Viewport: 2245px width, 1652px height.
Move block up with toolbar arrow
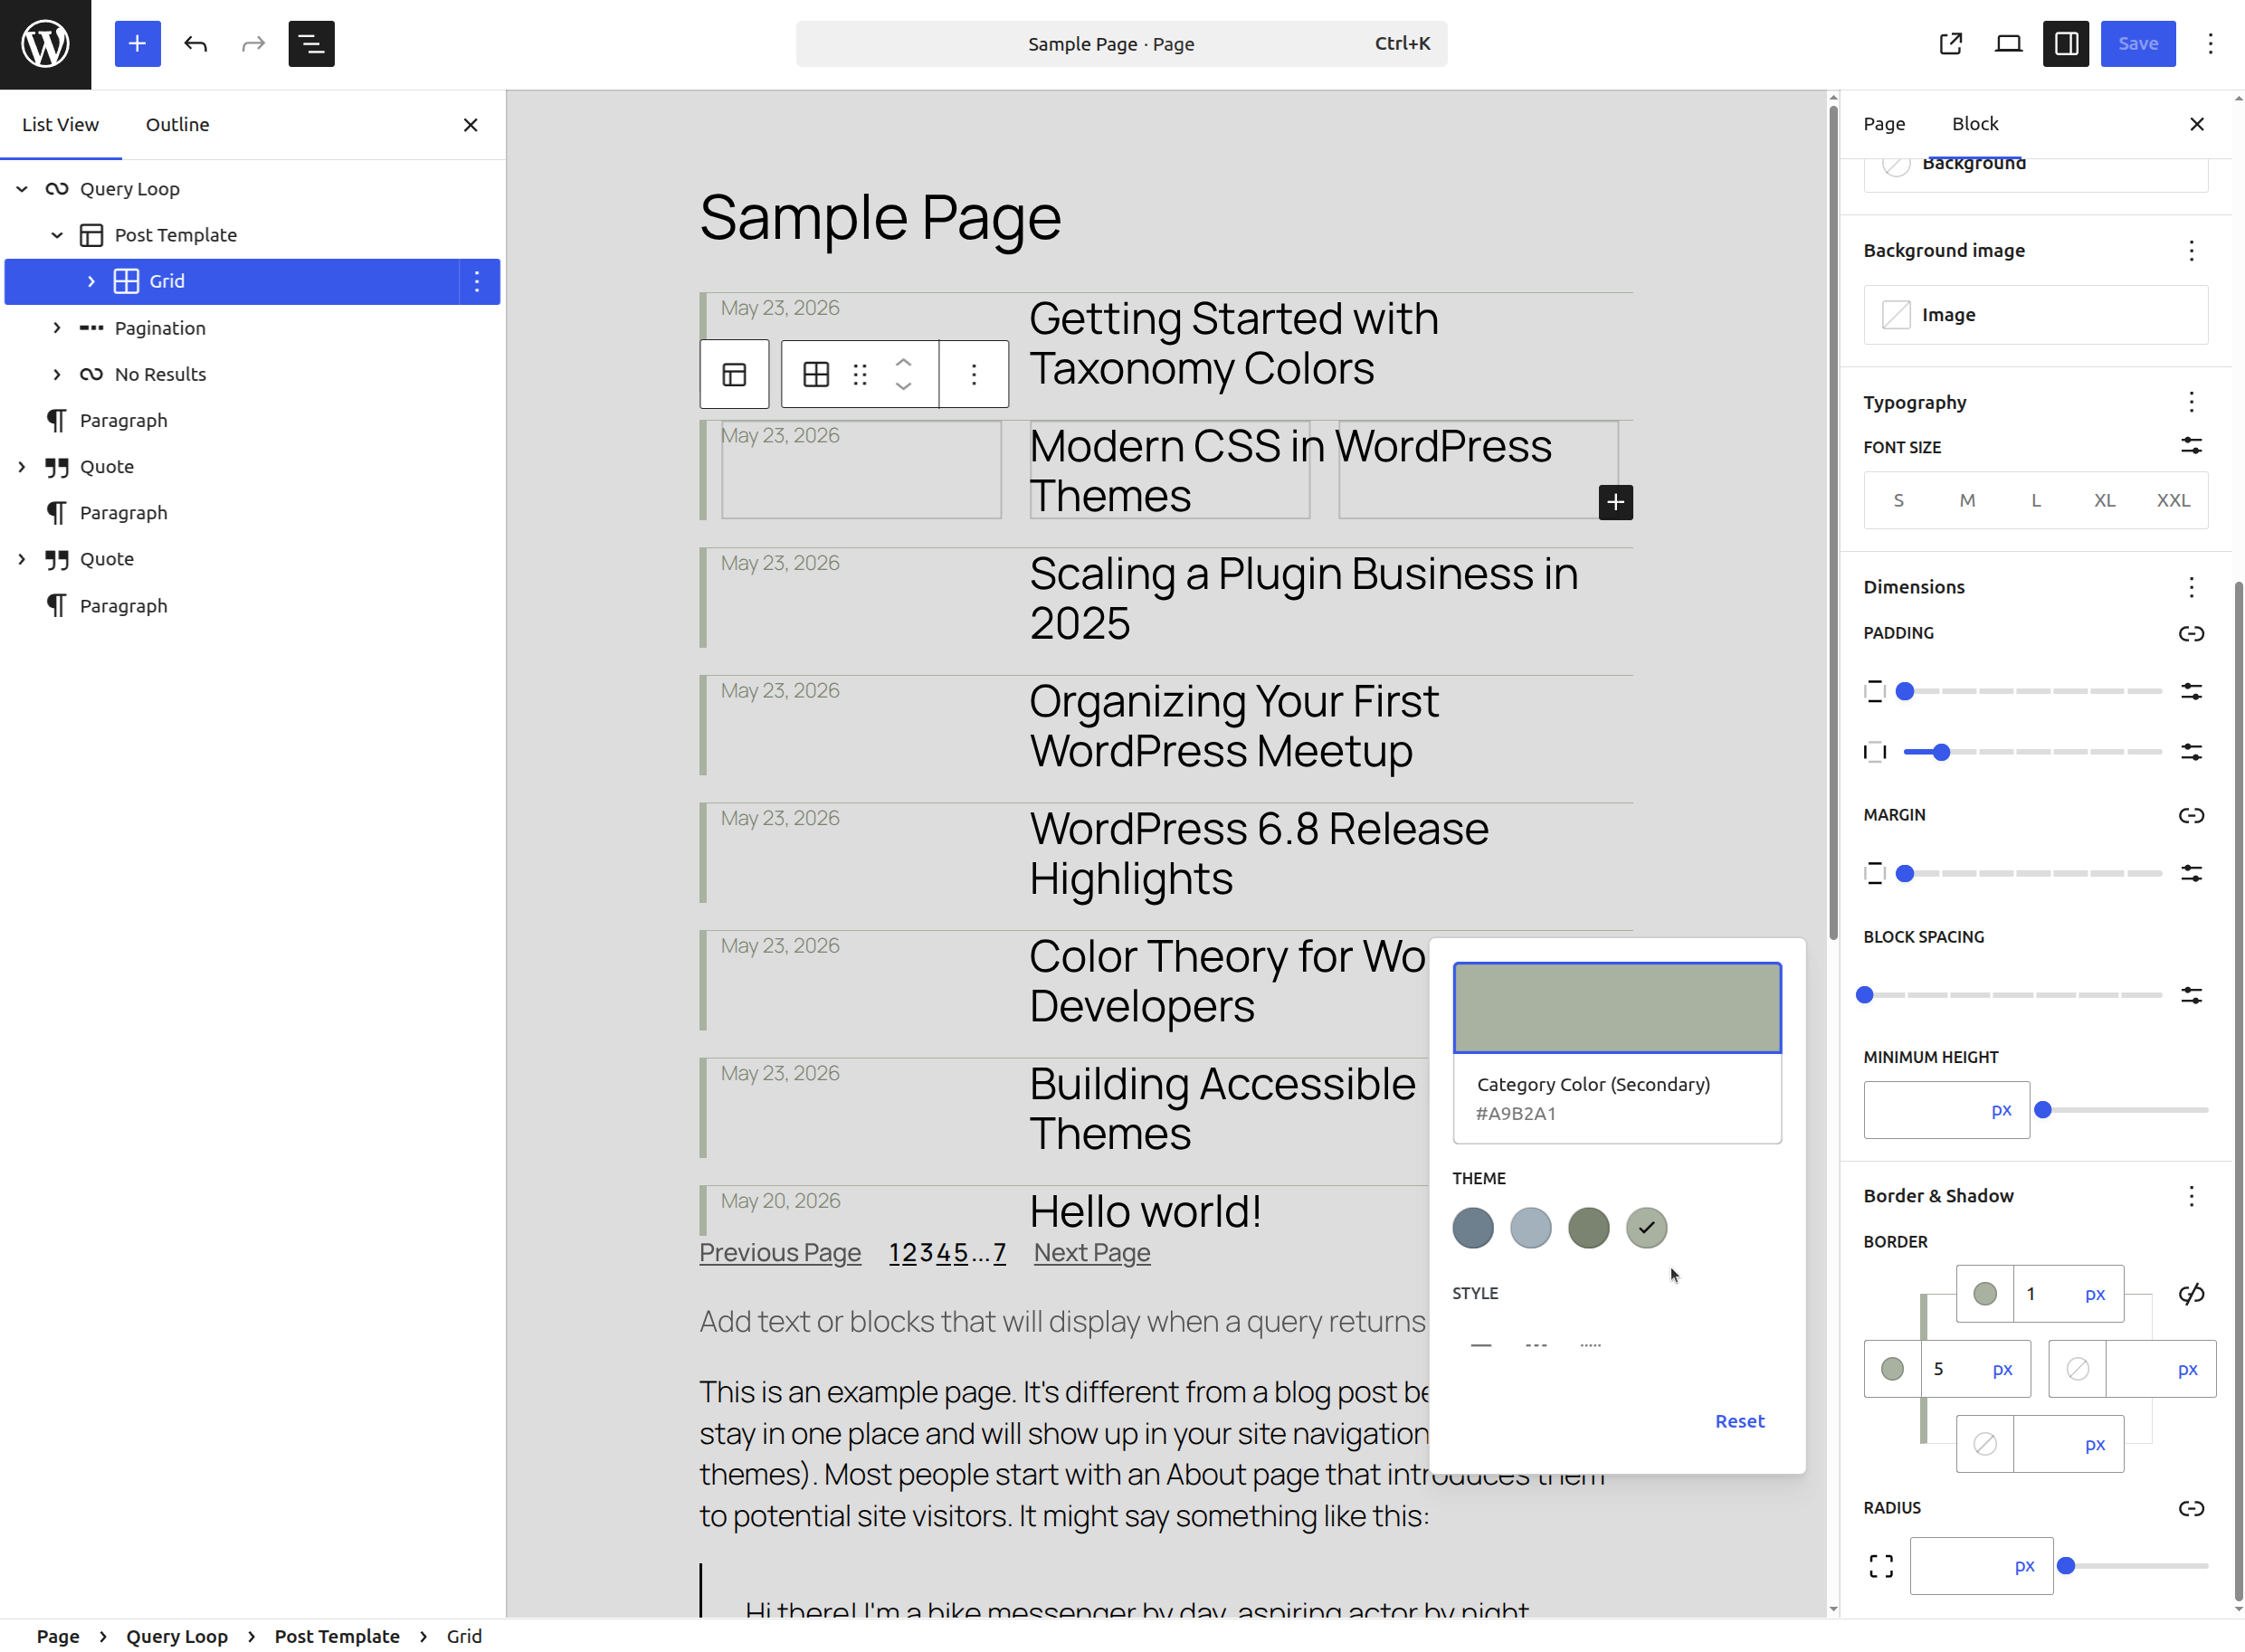903,362
